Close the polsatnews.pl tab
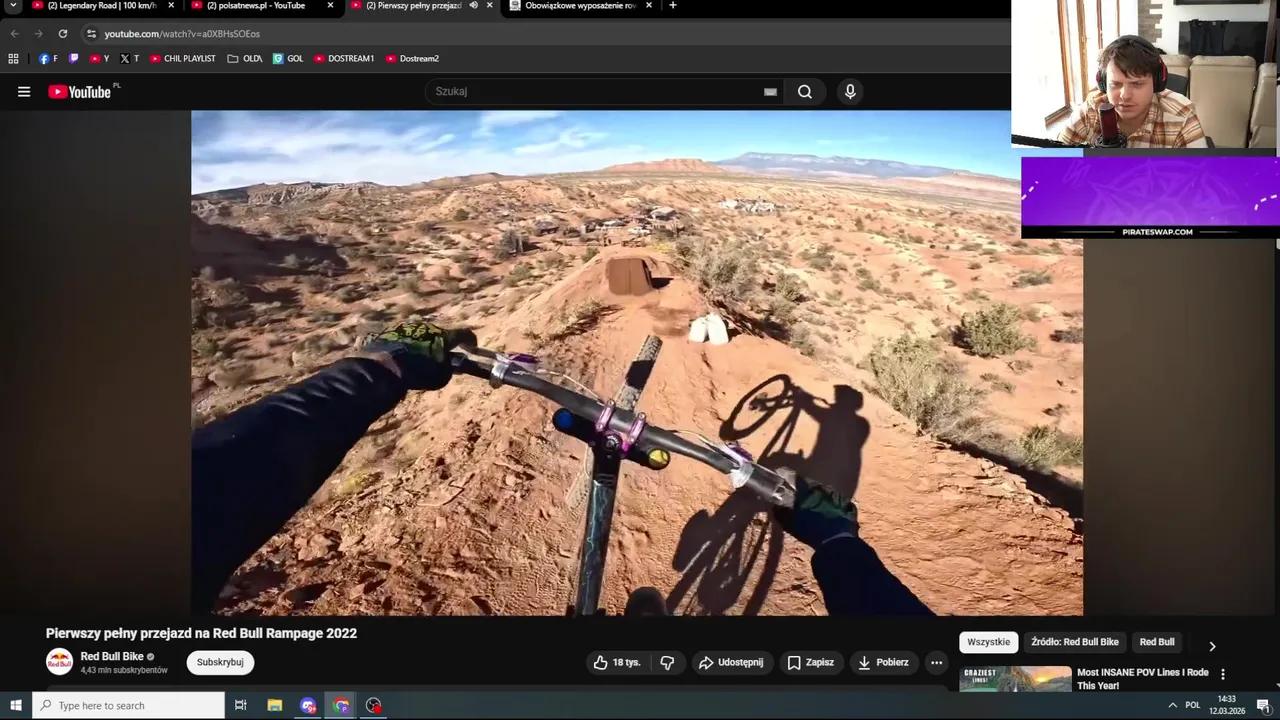This screenshot has width=1280, height=720. point(330,5)
